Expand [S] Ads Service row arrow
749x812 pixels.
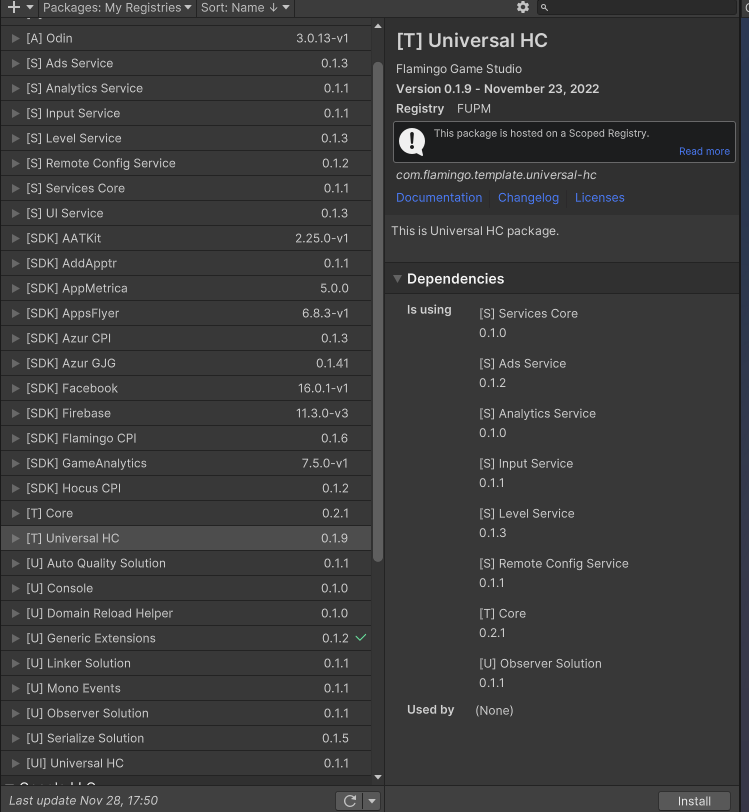pyautogui.click(x=16, y=63)
